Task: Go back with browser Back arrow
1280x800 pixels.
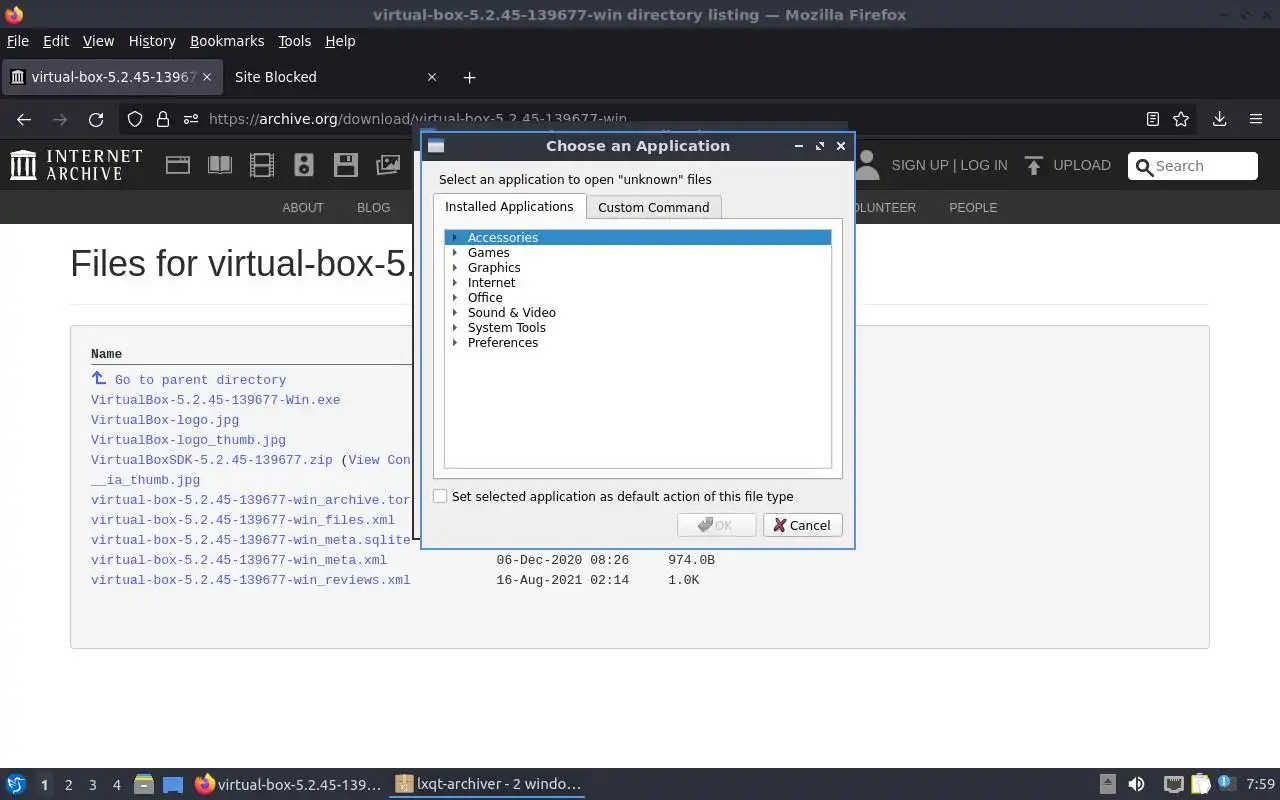Action: click(x=24, y=119)
